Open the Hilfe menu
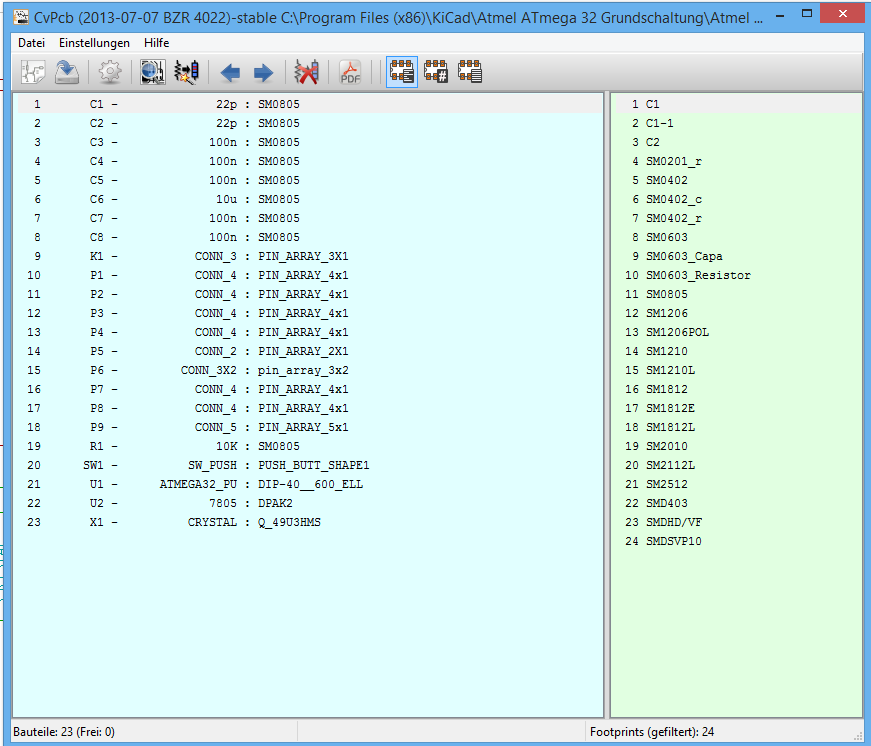871x746 pixels. (156, 43)
